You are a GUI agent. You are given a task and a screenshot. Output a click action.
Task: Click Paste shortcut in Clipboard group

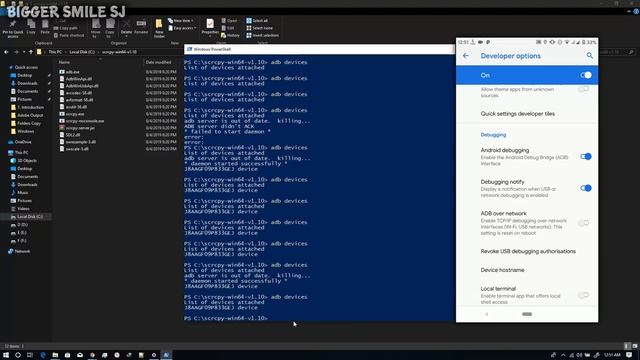click(69, 36)
